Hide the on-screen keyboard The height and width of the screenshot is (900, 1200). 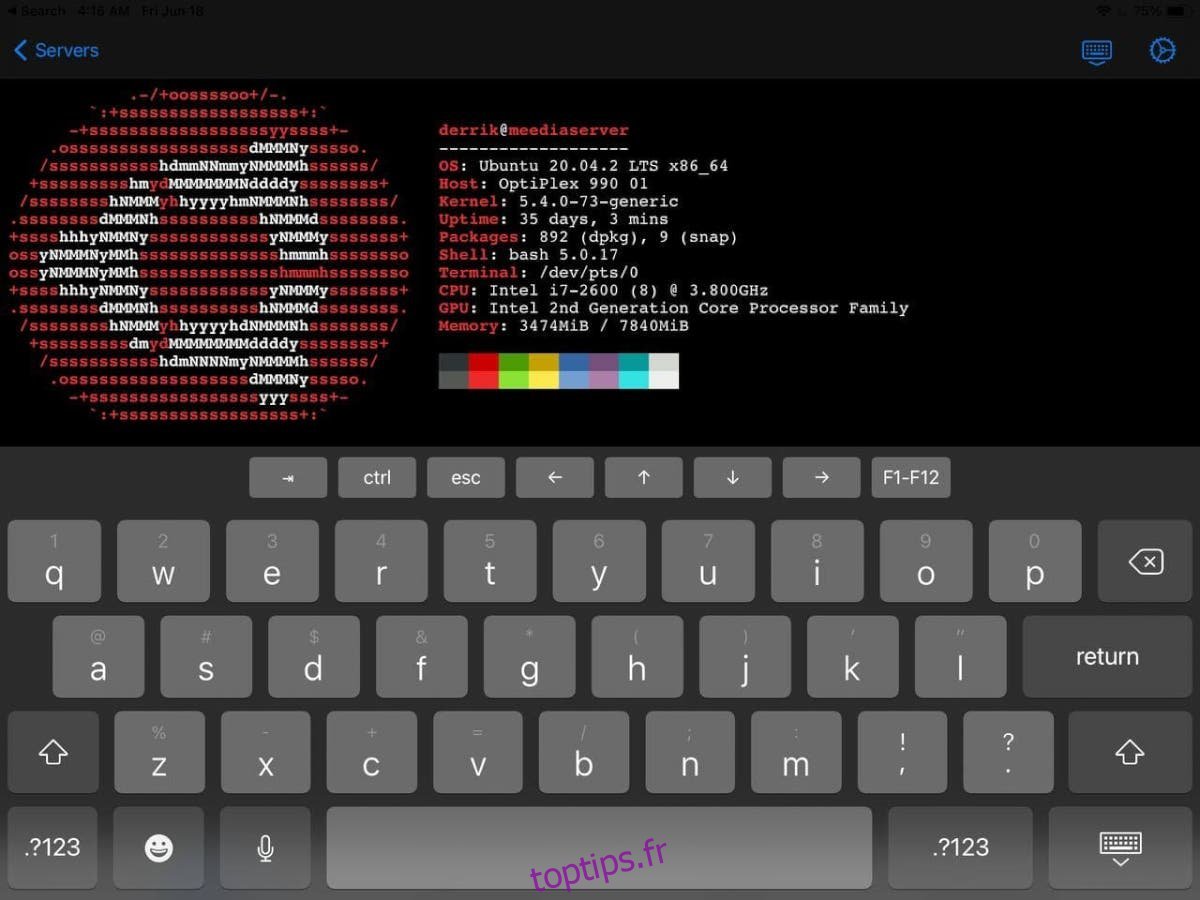click(1120, 848)
